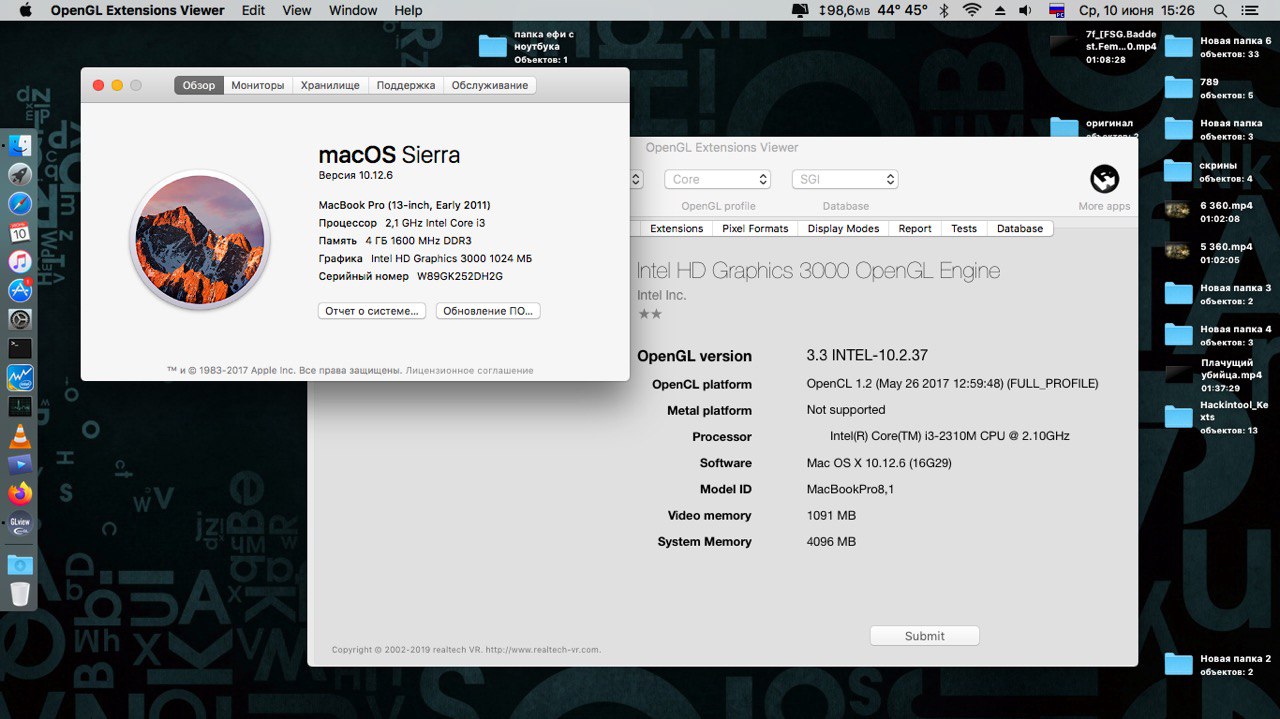
Task: Click the Russian flag input source
Action: pyautogui.click(x=1056, y=10)
